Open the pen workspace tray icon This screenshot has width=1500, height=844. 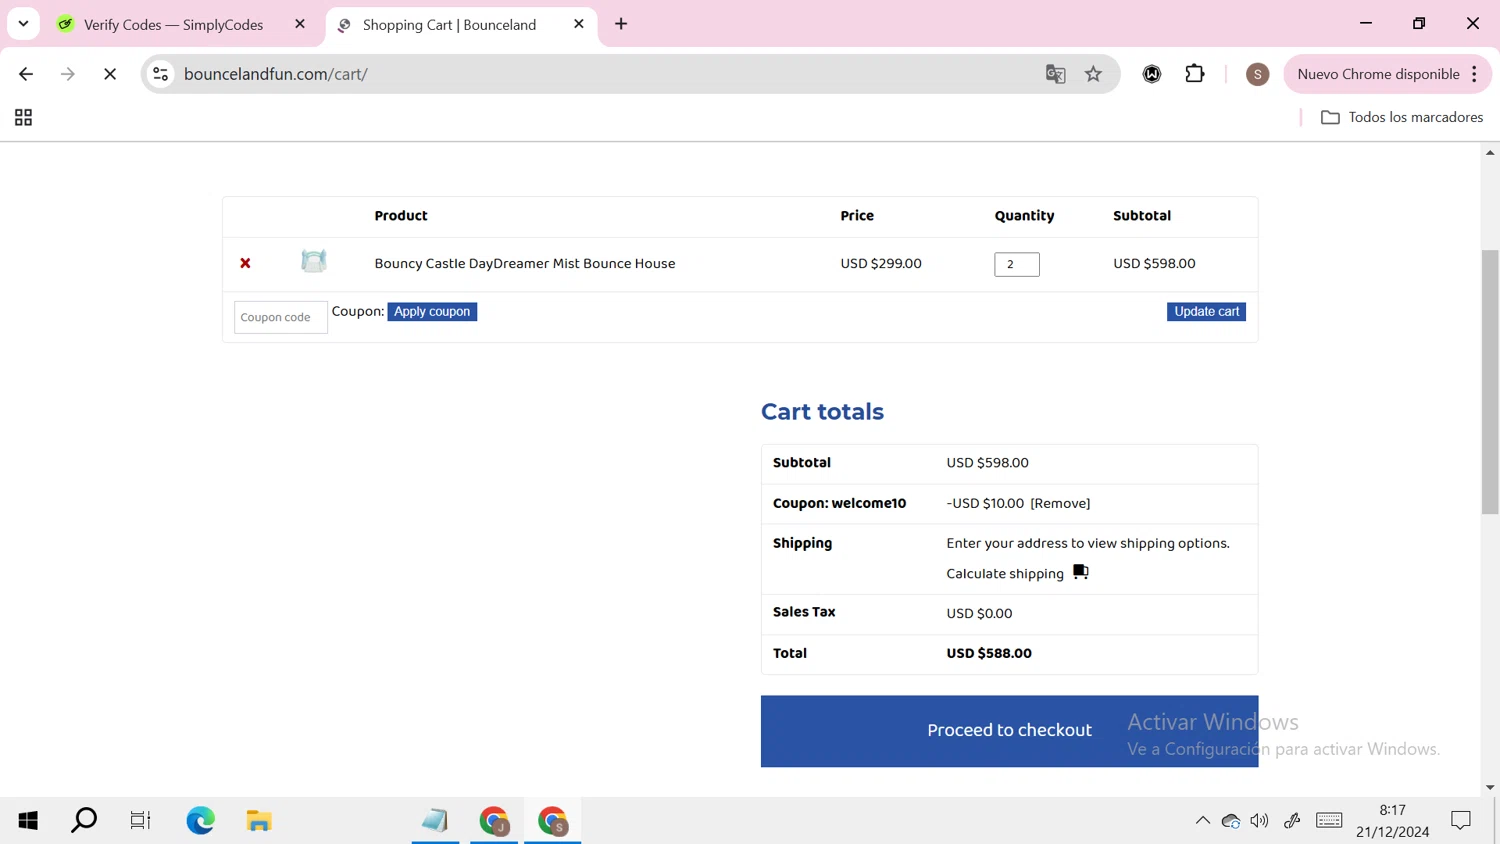pos(1292,821)
